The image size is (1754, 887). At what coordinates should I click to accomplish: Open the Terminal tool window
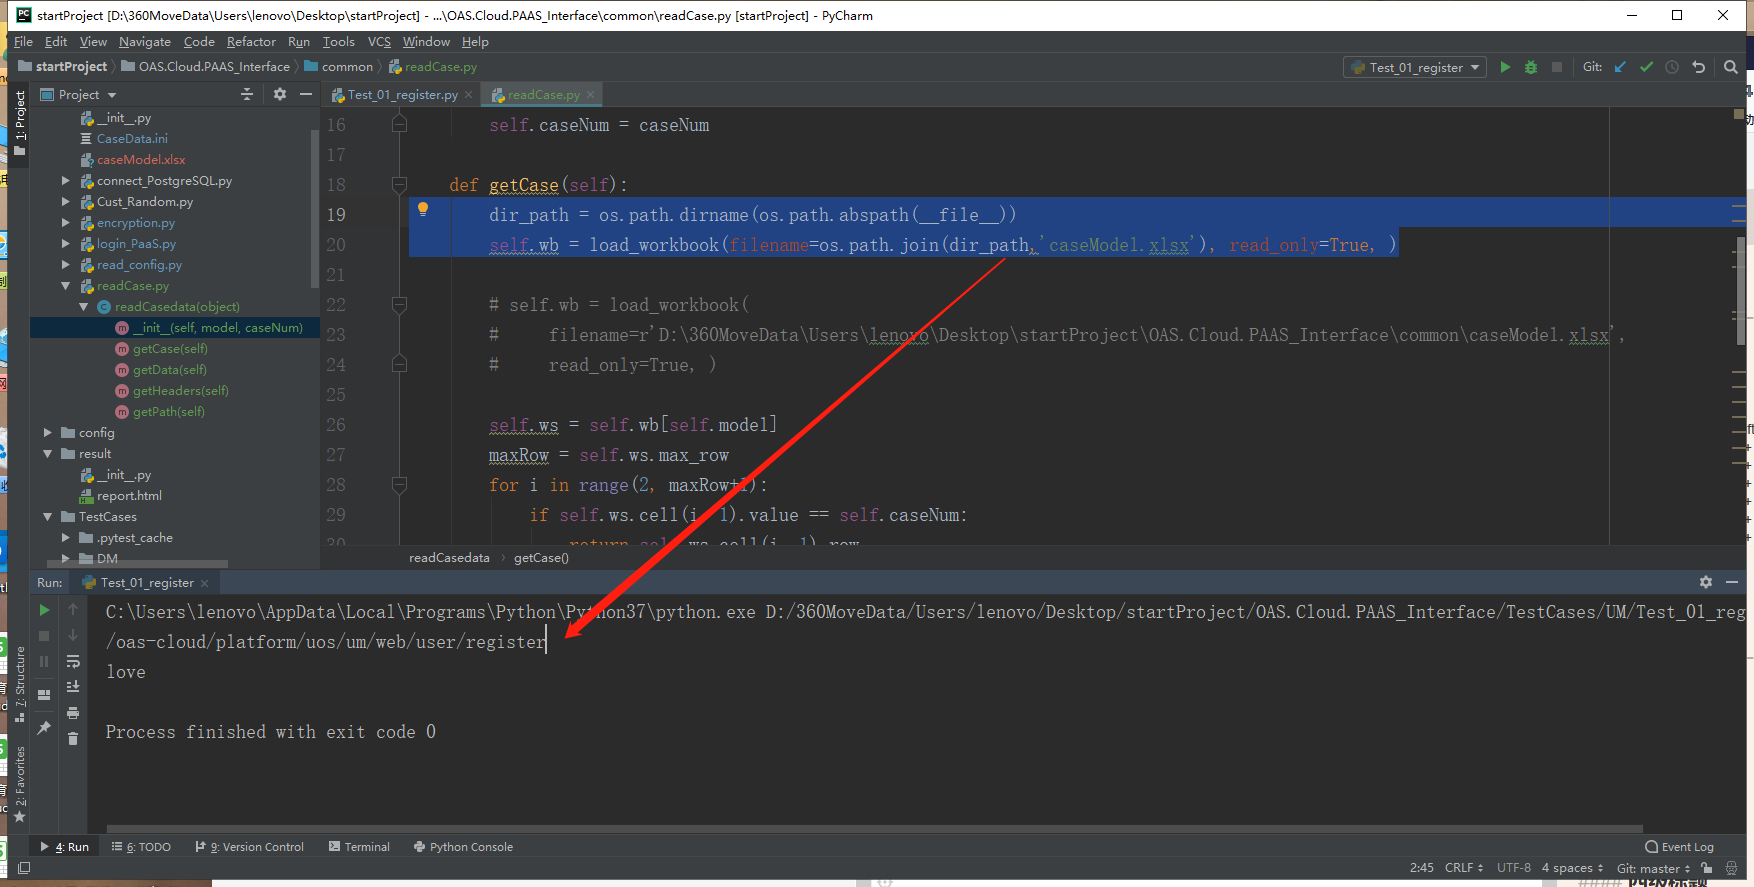359,847
